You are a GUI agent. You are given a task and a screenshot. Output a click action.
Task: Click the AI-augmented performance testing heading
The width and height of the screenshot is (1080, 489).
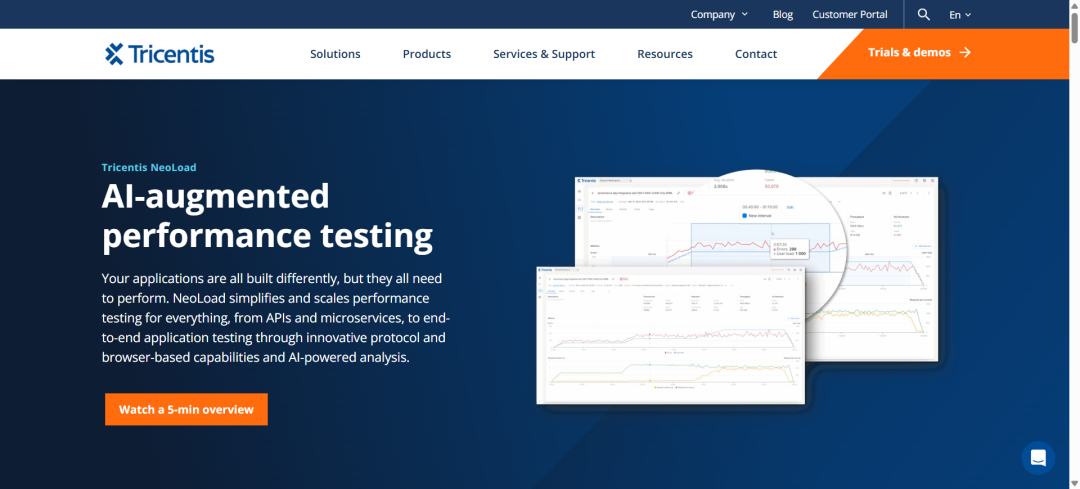point(267,216)
